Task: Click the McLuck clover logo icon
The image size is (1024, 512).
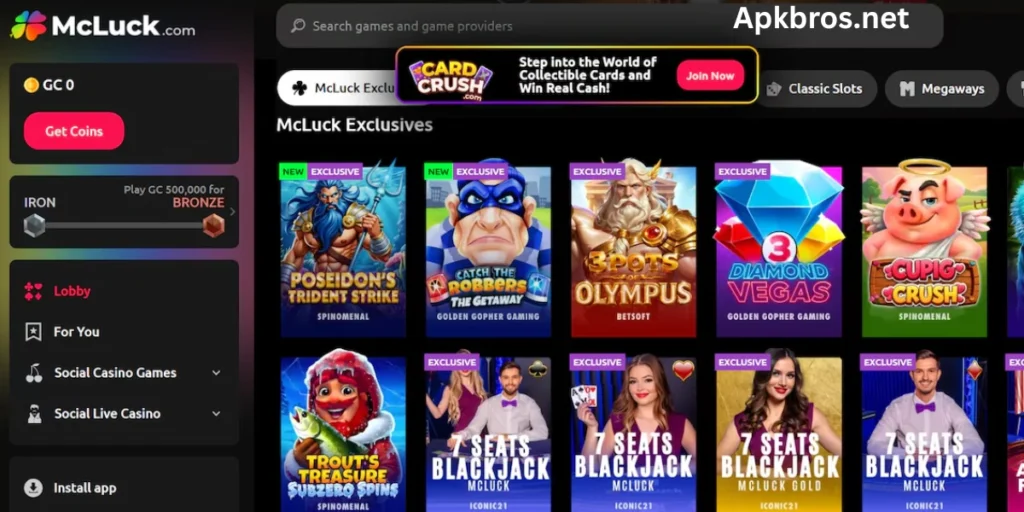Action: (x=28, y=25)
